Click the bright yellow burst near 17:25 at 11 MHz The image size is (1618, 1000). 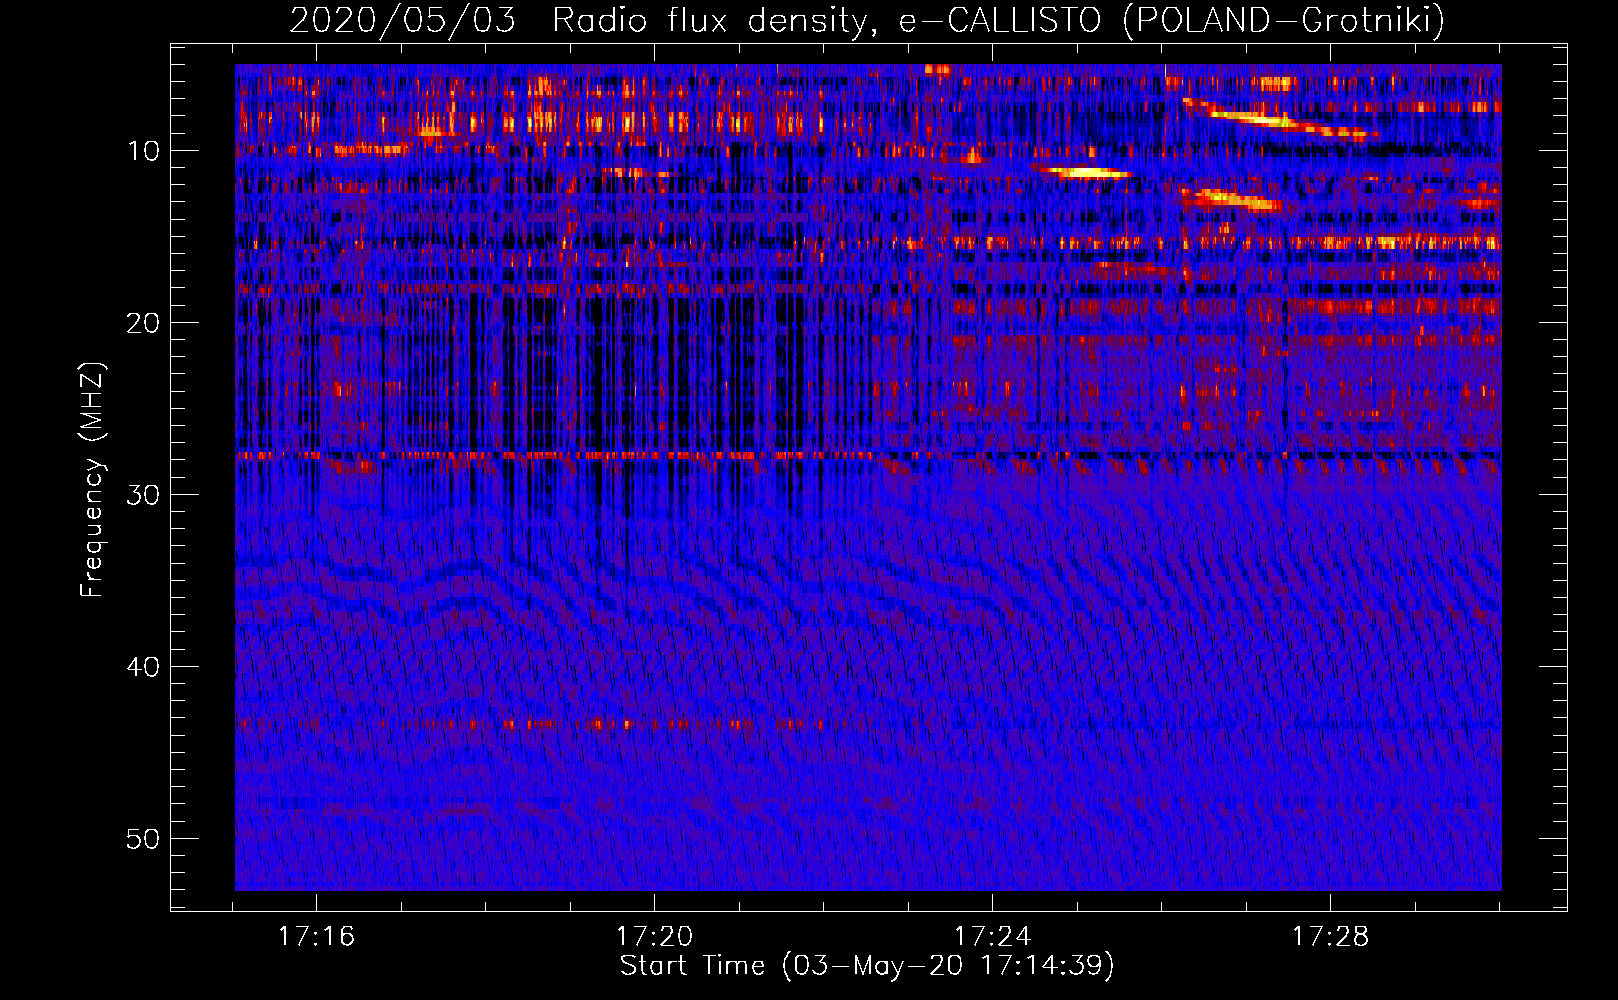click(x=1085, y=173)
